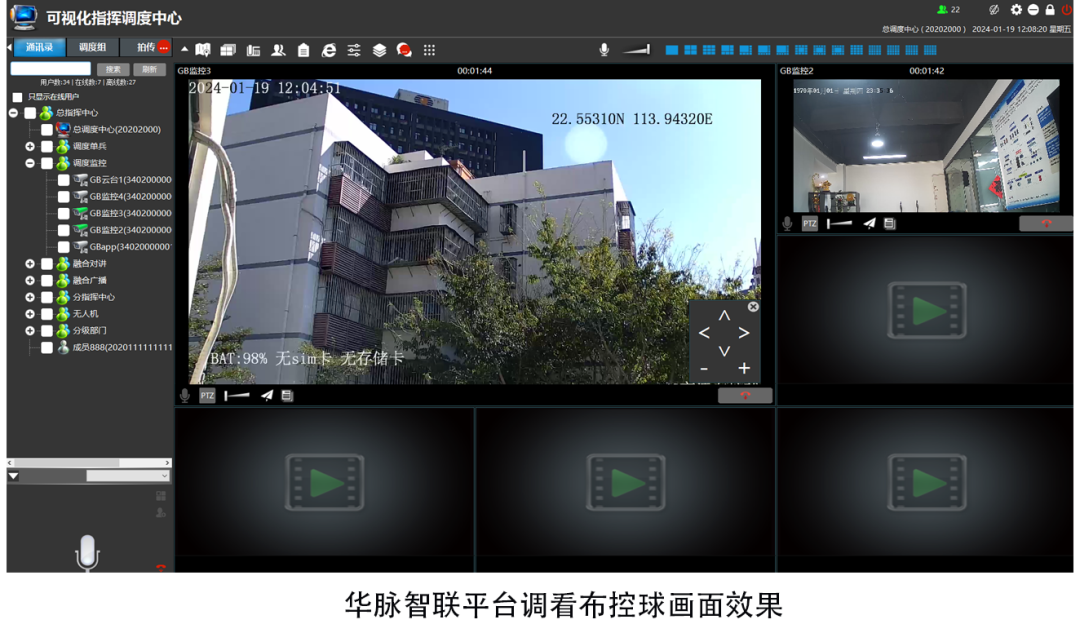The image size is (1080, 624).
Task: Click the red power icon
Action: [1066, 10]
